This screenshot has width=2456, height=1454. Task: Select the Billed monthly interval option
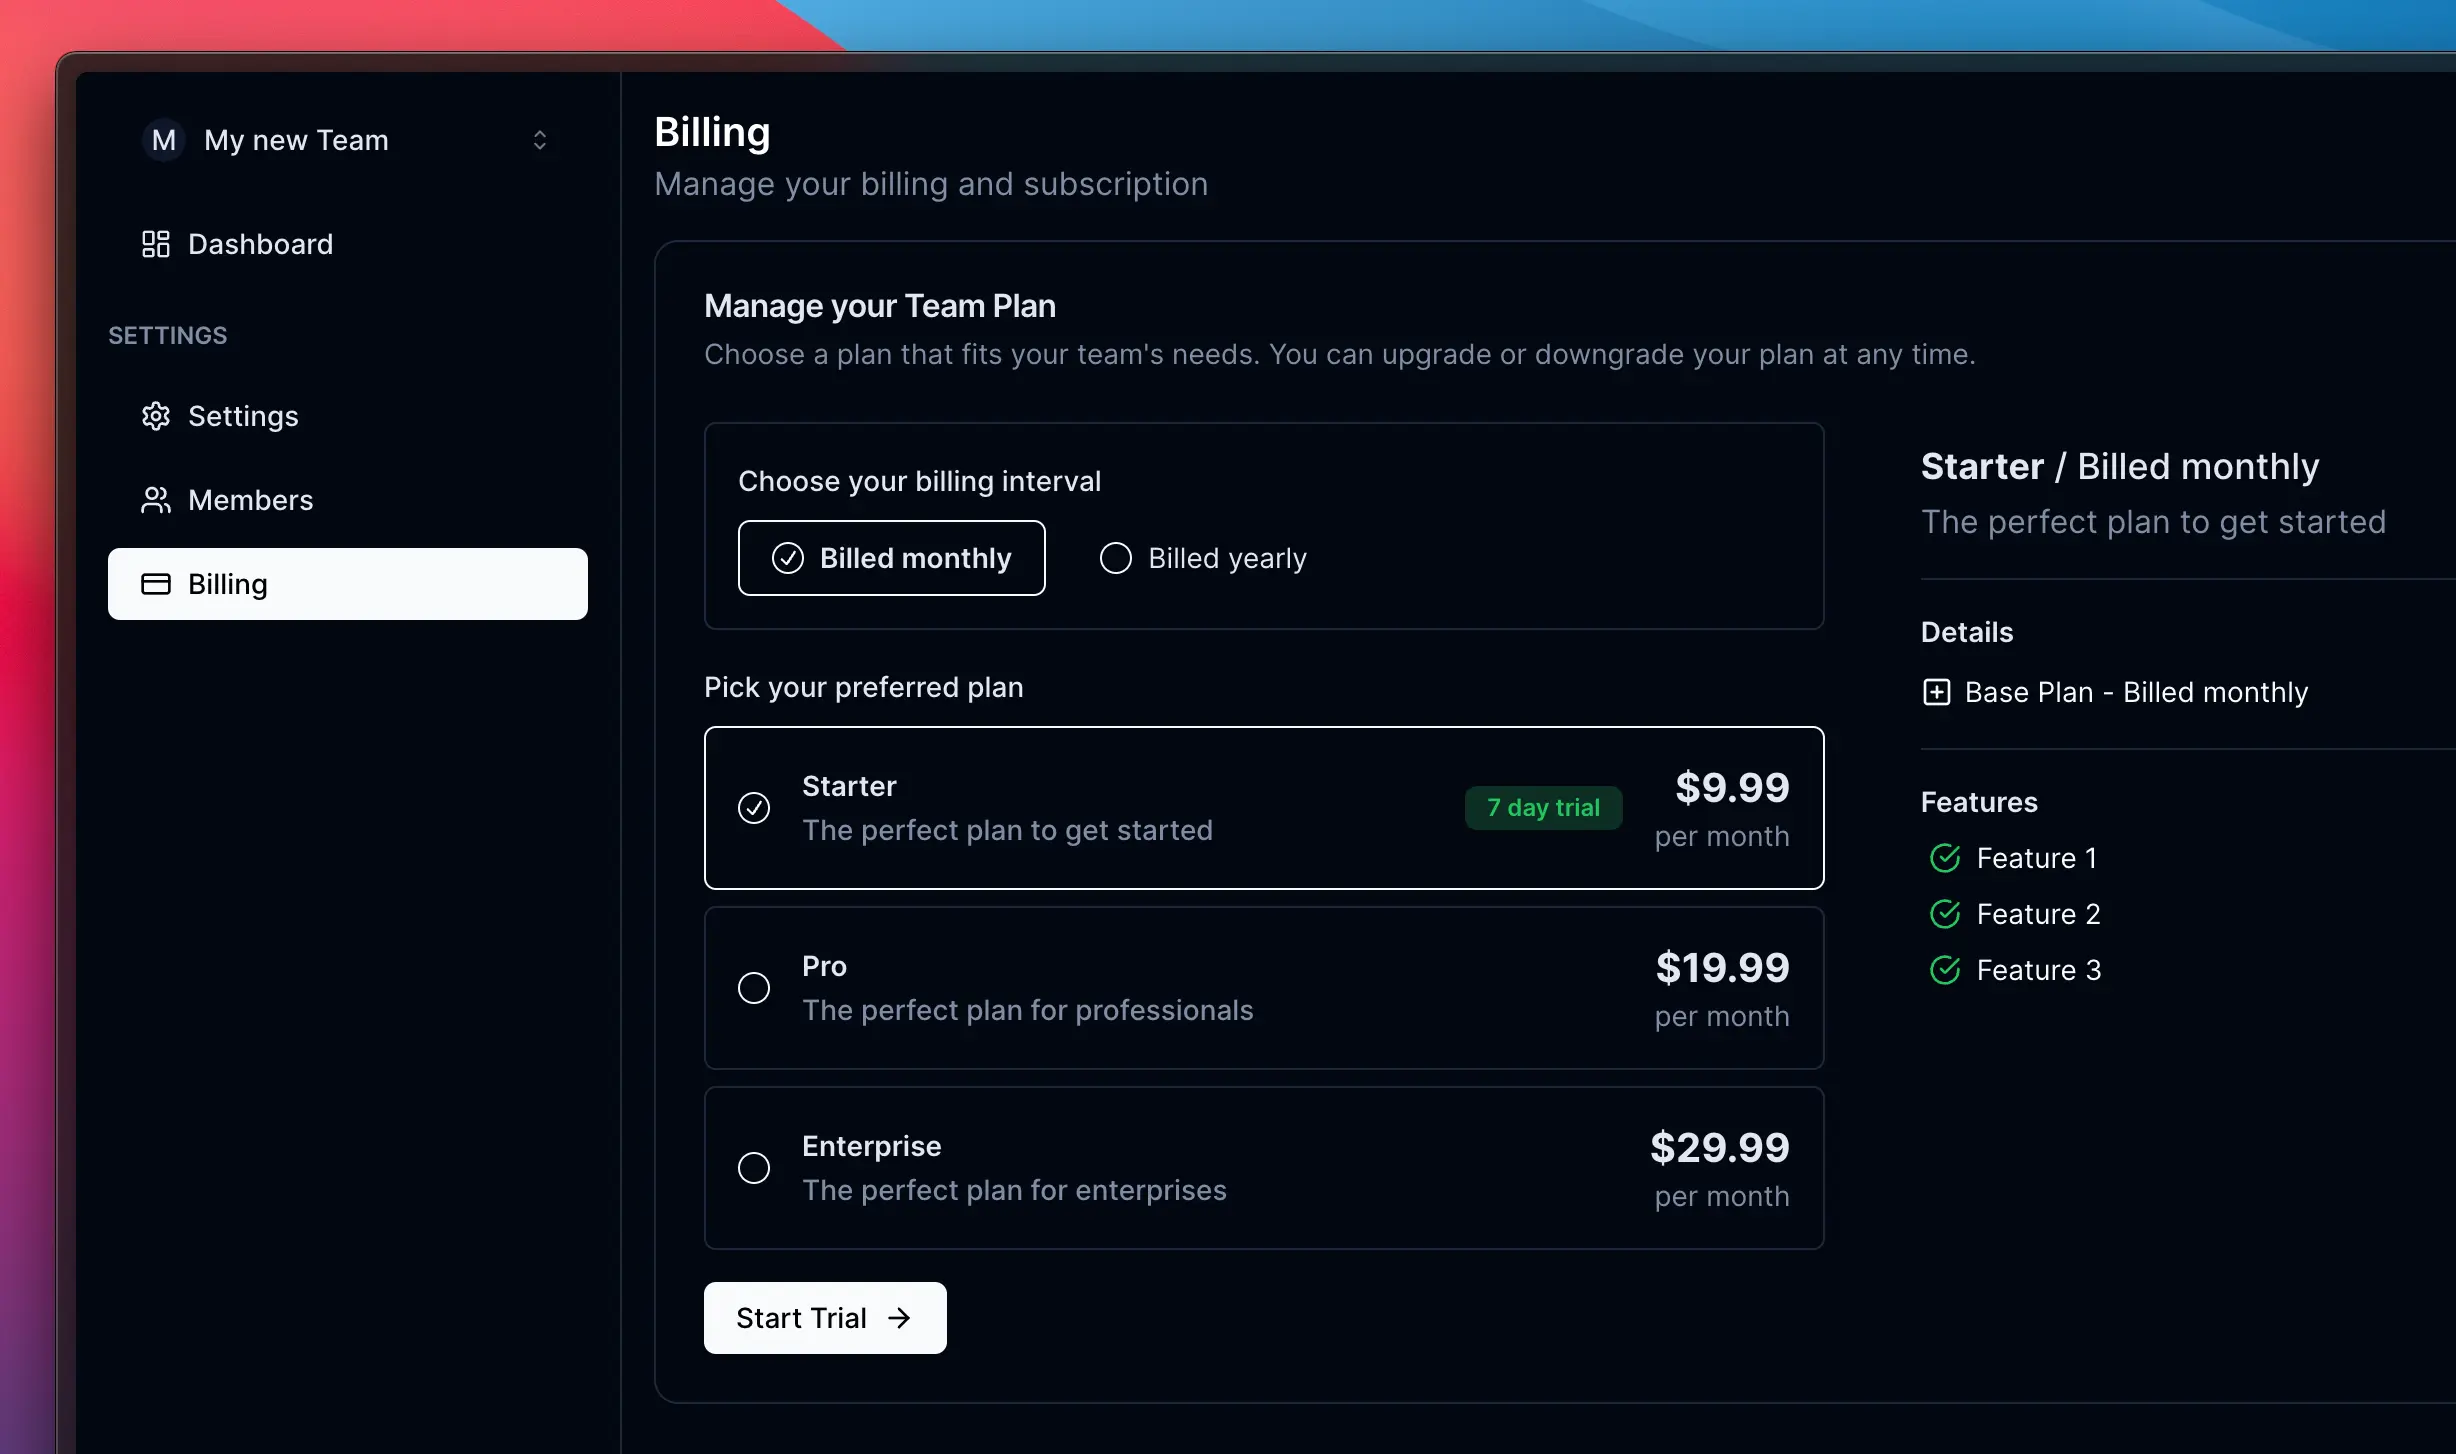[891, 558]
